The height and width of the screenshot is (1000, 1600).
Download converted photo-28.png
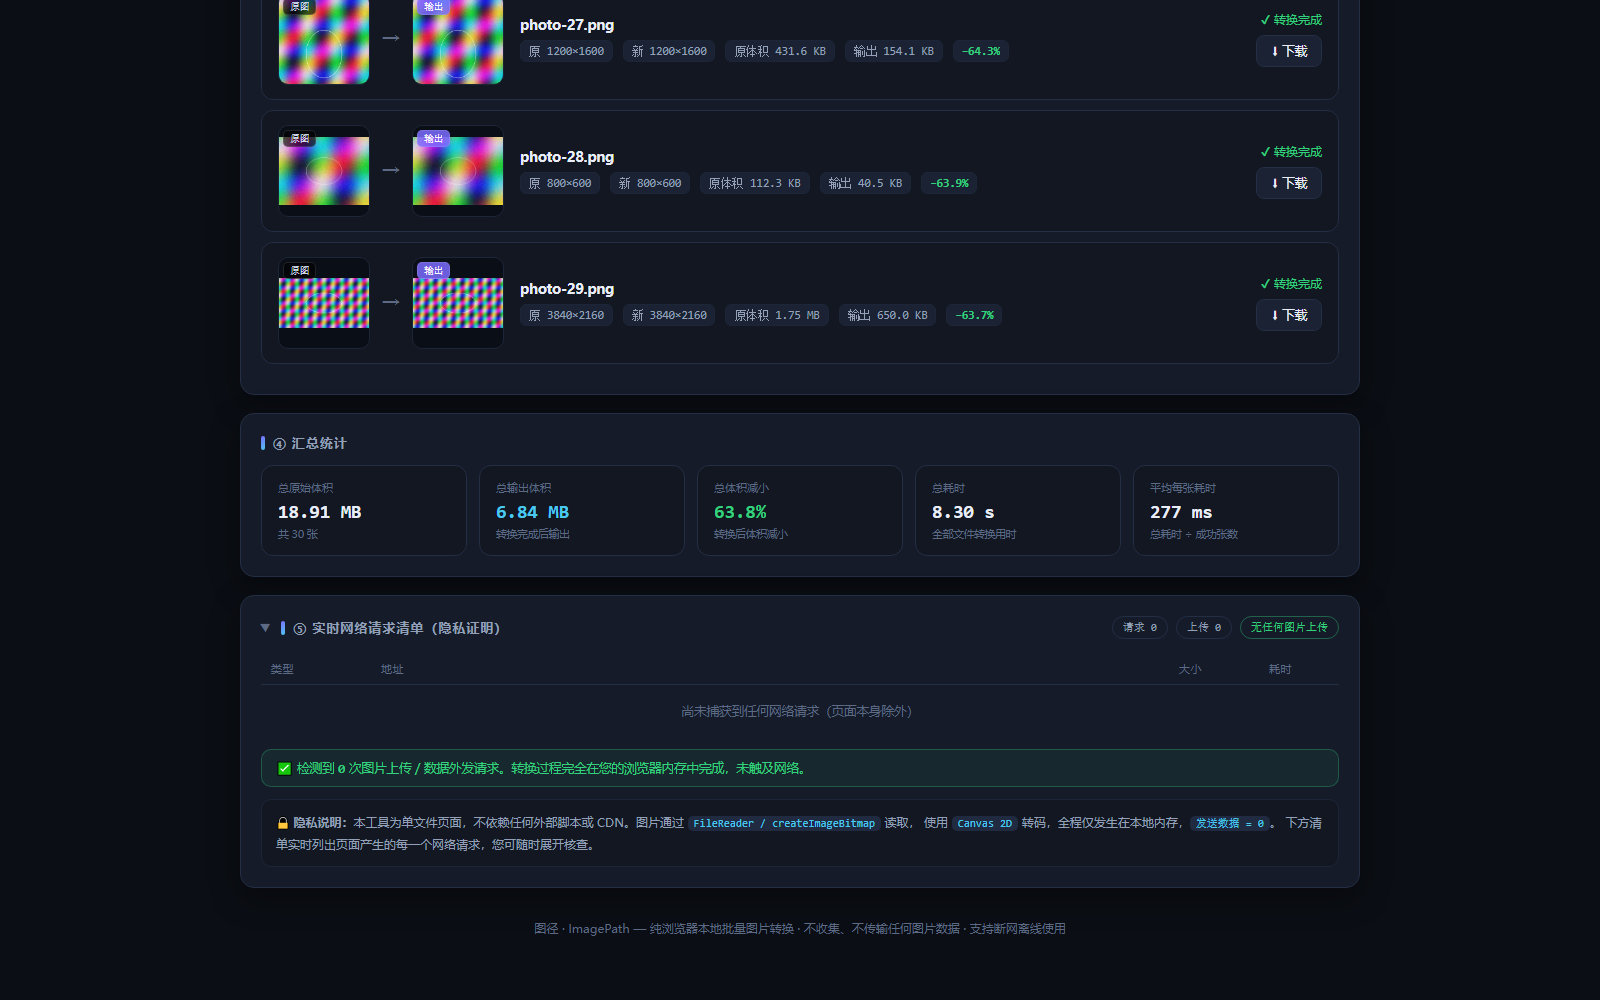point(1288,183)
